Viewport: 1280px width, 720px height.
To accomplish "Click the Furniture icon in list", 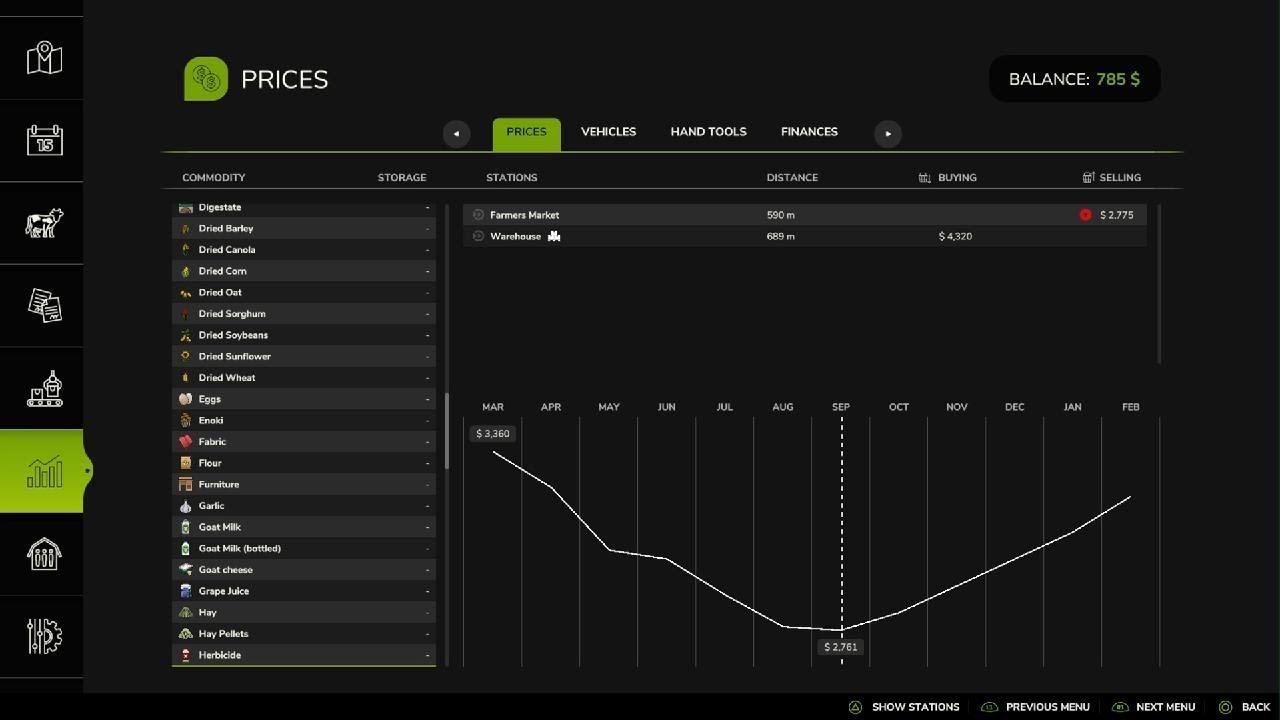I will (185, 484).
